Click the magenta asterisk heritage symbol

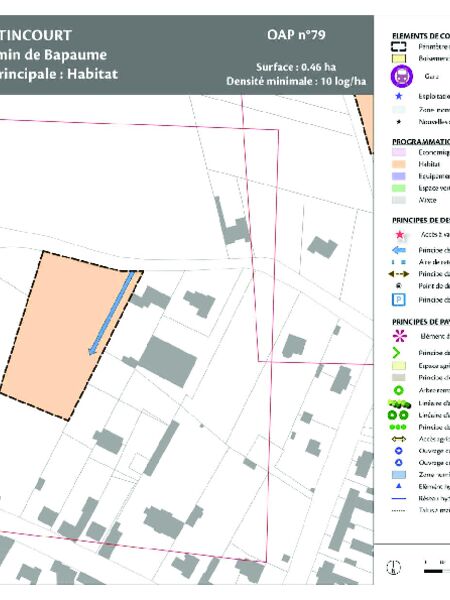(x=400, y=336)
